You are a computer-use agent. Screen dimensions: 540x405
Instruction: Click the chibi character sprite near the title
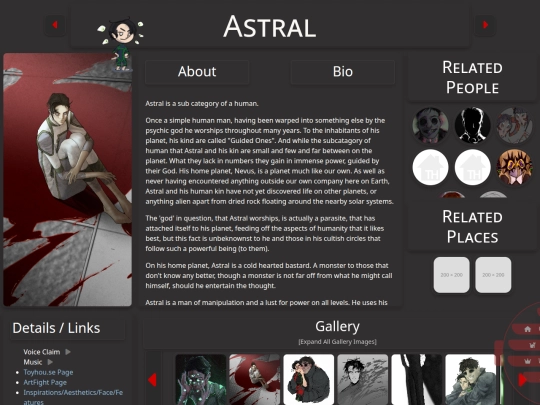121,43
